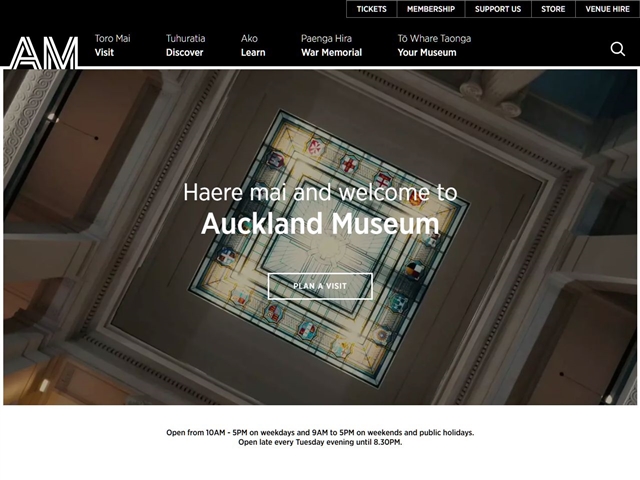Click the weekday opening hours text line
Image resolution: width=640 pixels, height=480 pixels.
point(320,433)
